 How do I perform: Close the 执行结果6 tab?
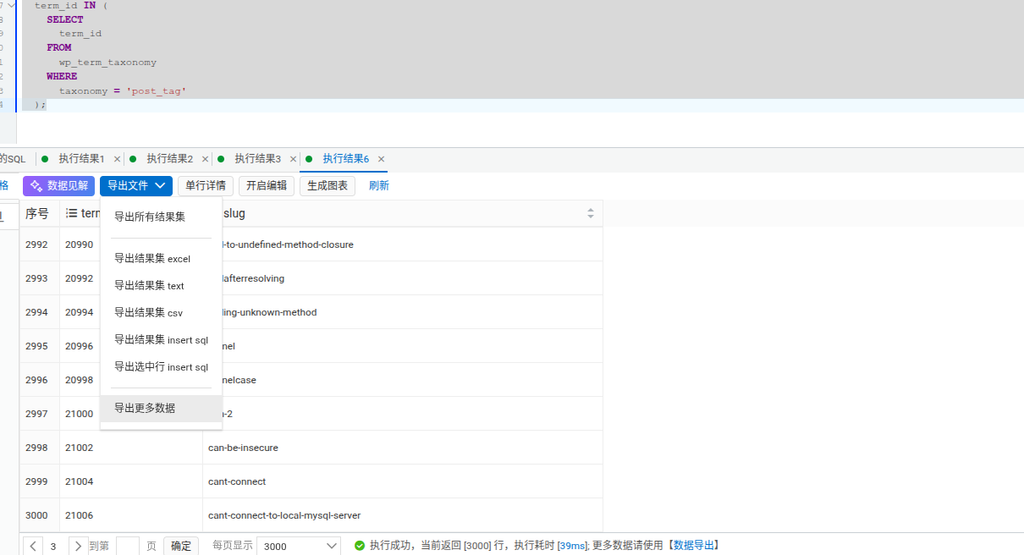tap(381, 159)
